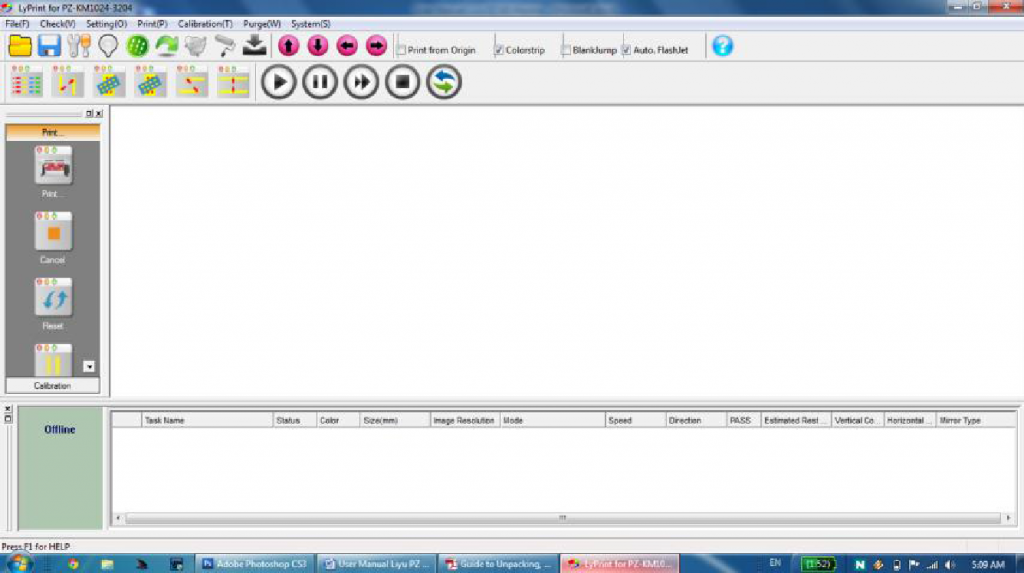Image resolution: width=1024 pixels, height=573 pixels.
Task: Enable the Print from Origin checkbox
Action: tap(401, 50)
